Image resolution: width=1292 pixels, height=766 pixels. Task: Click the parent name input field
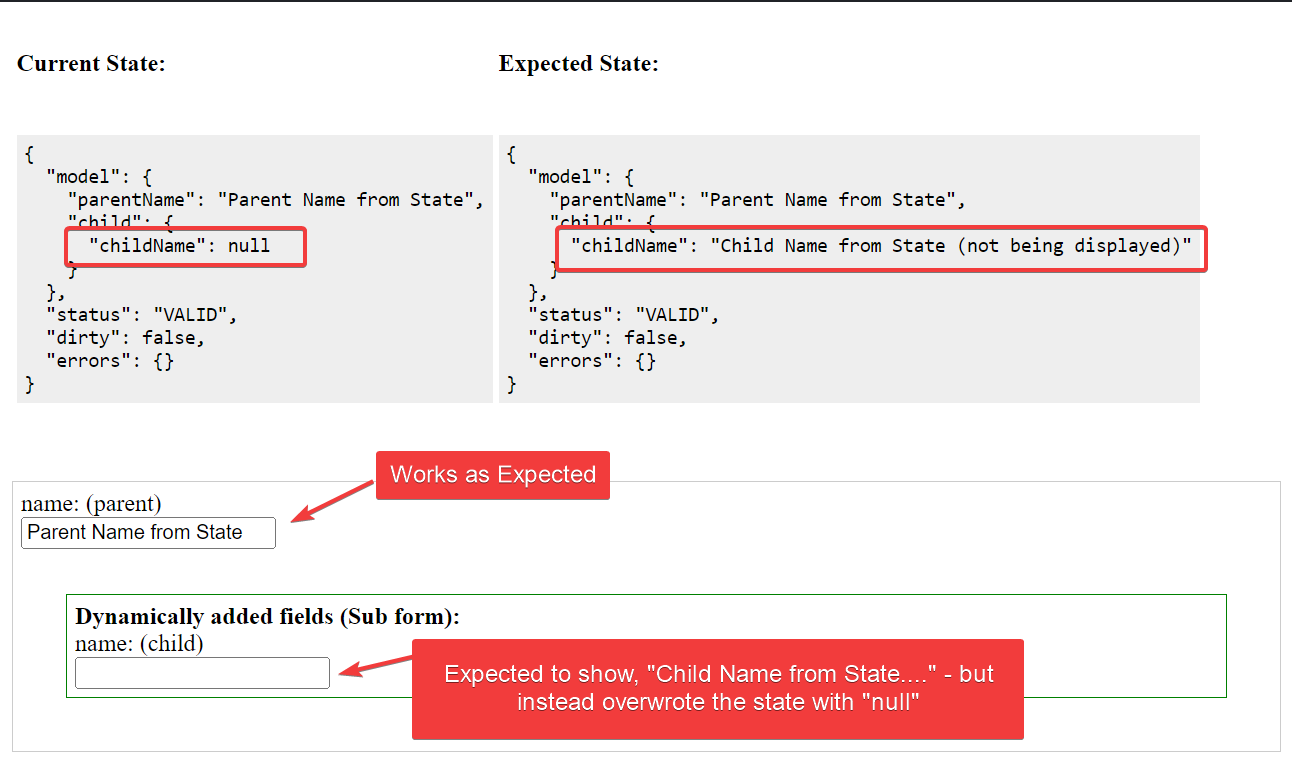click(x=148, y=533)
